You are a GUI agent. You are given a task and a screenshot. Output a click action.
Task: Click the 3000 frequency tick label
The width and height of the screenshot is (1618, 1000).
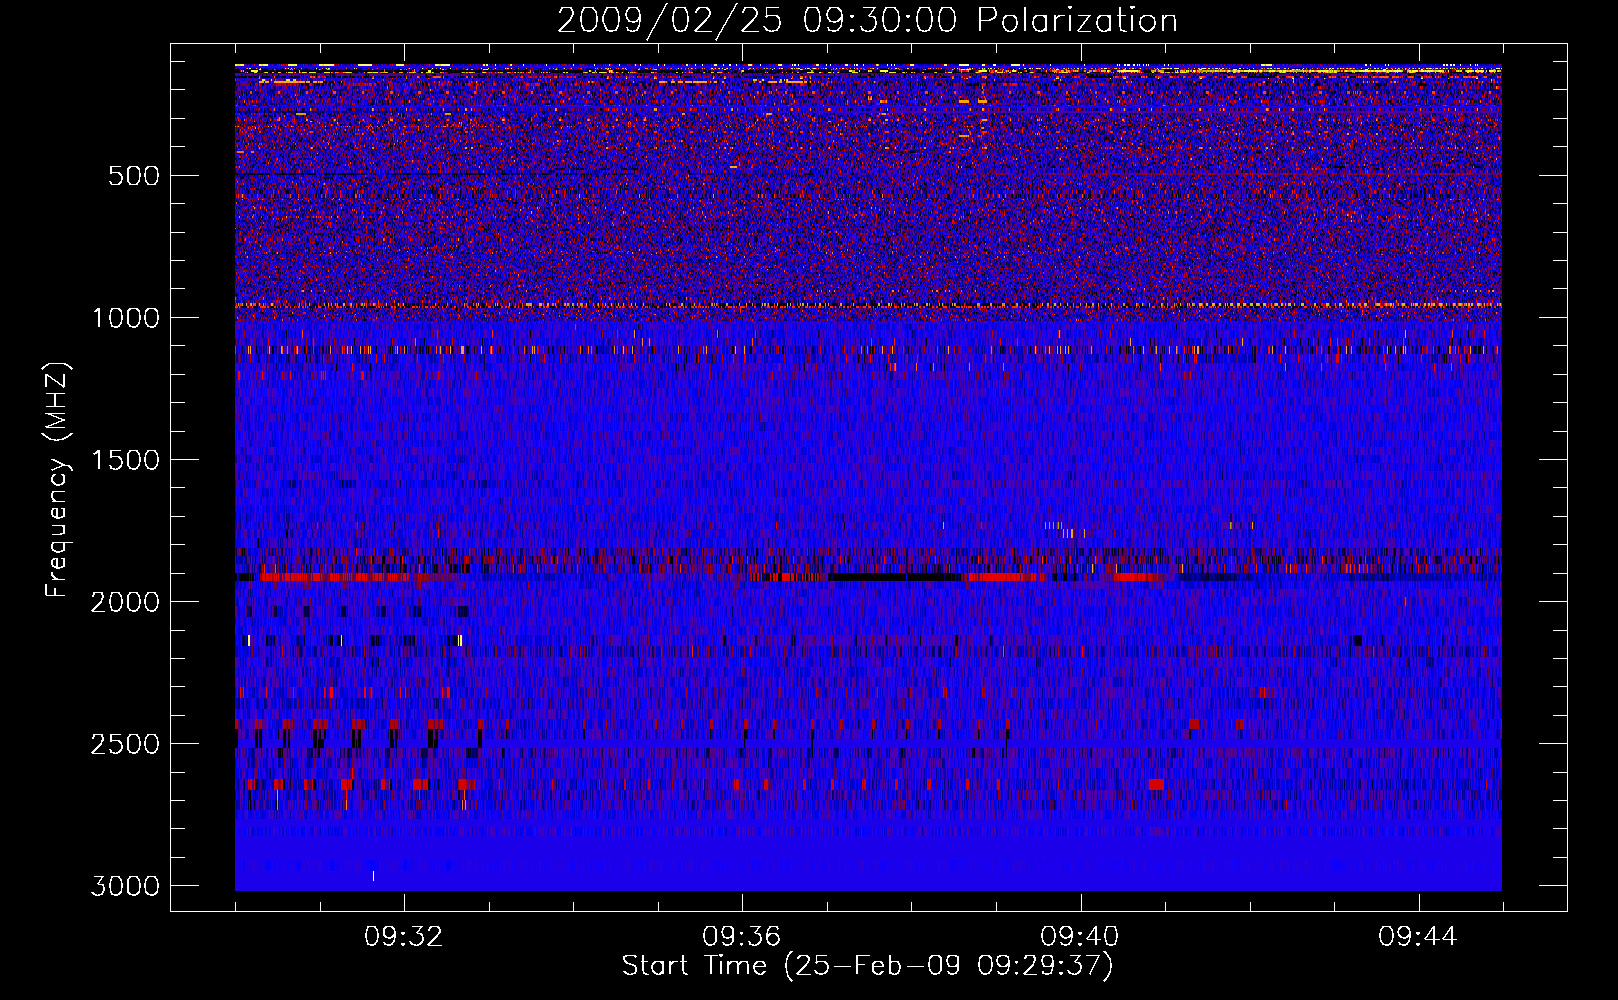125,886
